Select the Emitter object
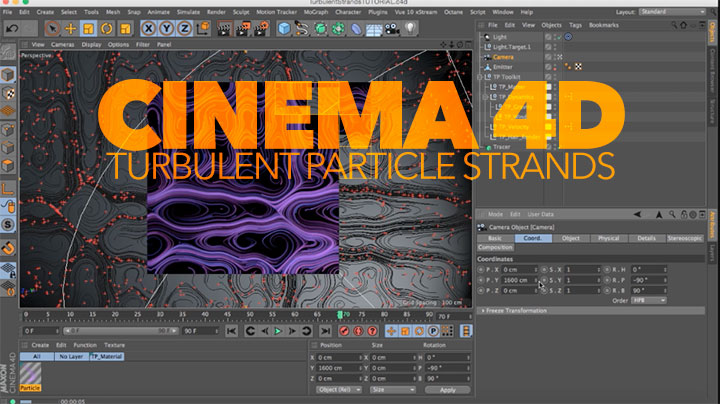 tap(503, 67)
